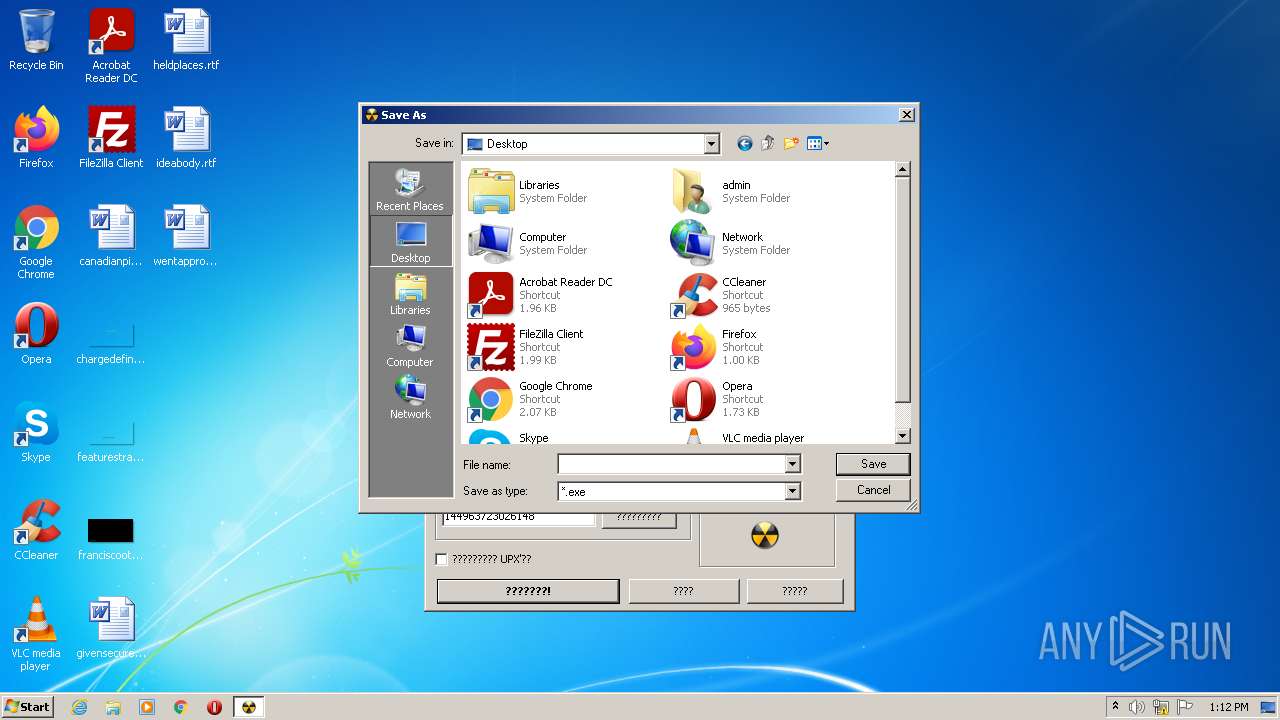
Task: Click the number field in background window
Action: pyautogui.click(x=518, y=517)
